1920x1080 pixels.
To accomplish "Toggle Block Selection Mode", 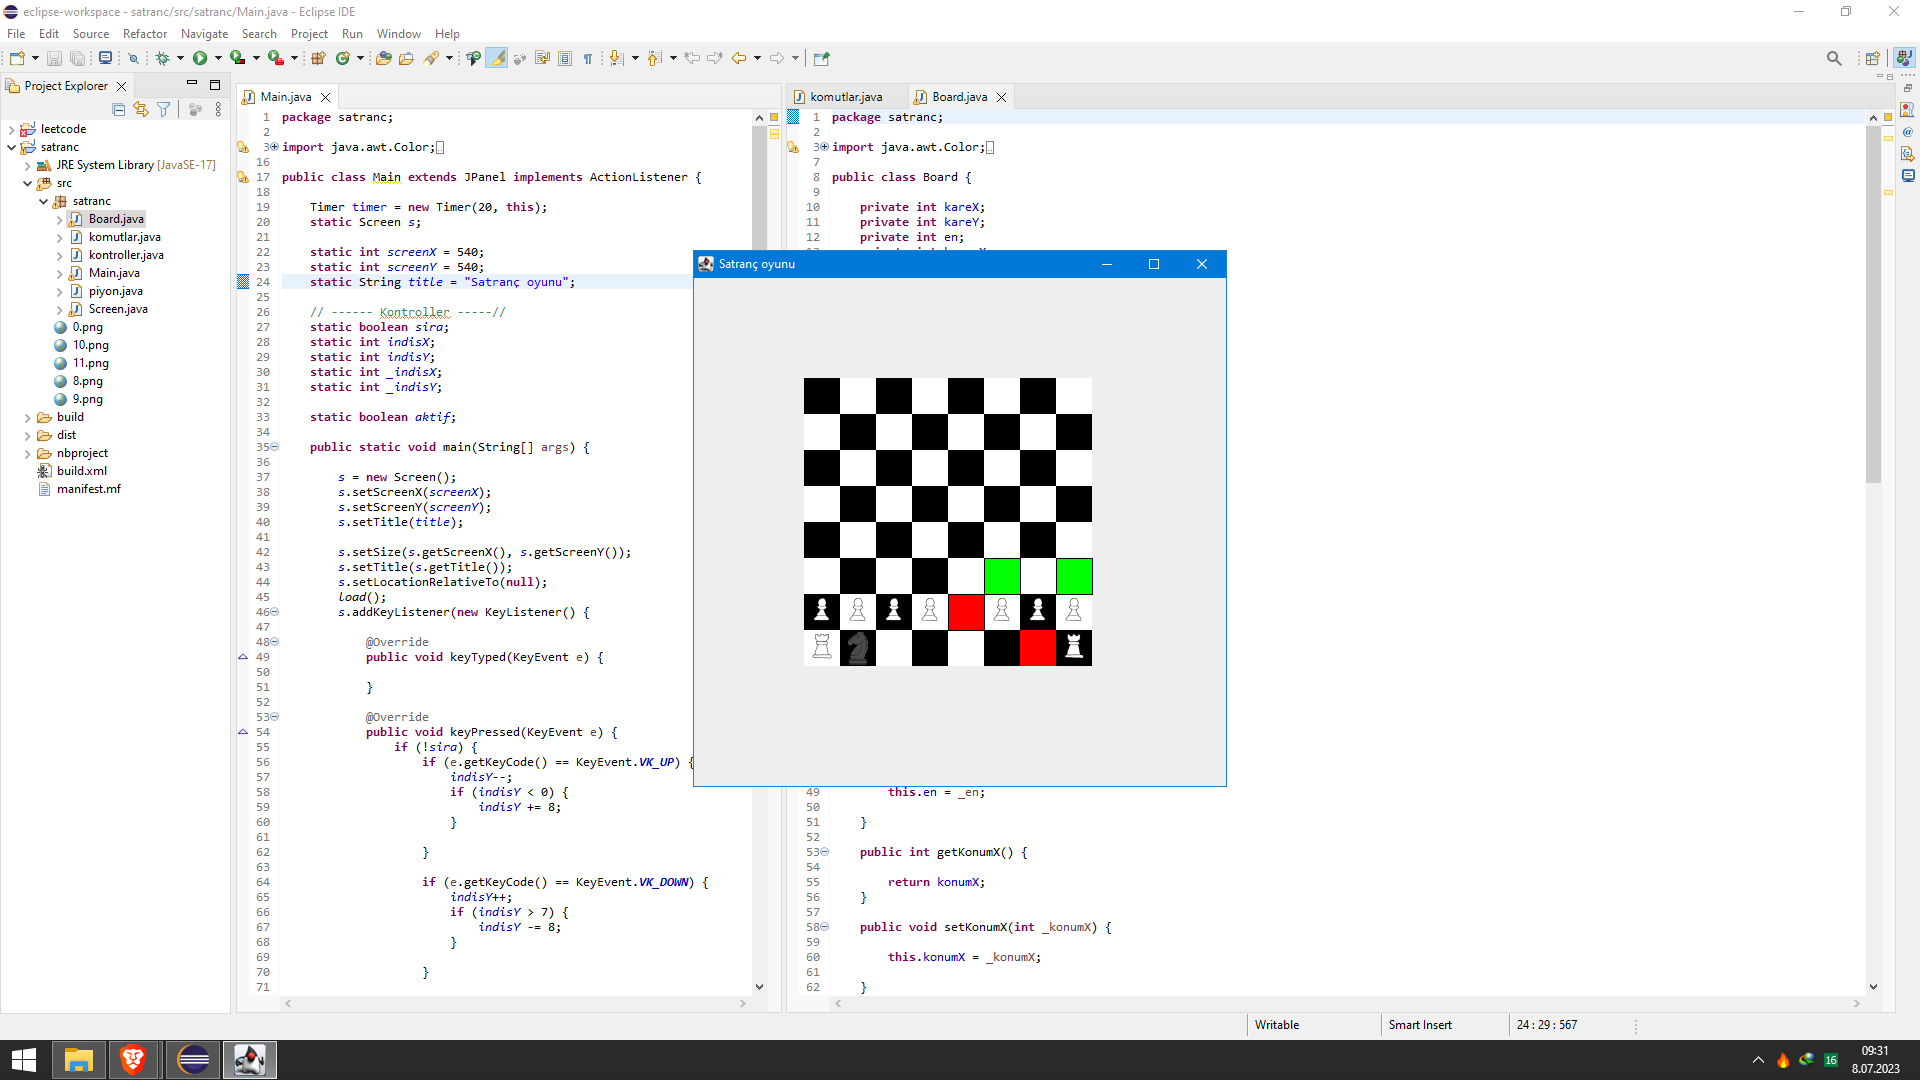I will [x=565, y=58].
